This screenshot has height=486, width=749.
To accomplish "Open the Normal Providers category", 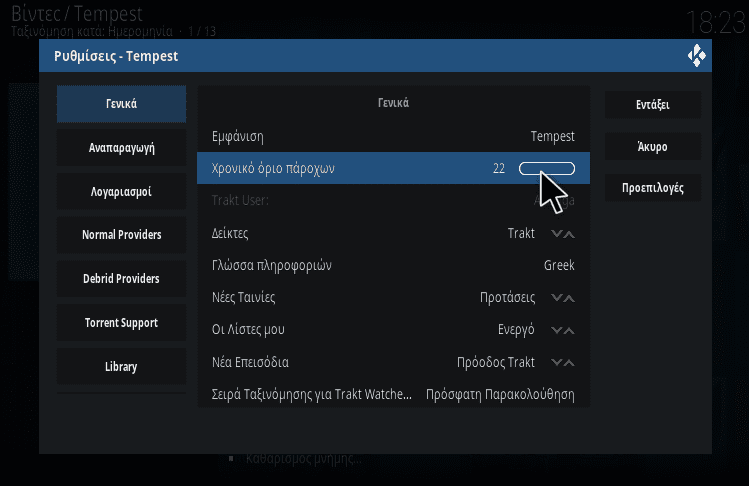I will tap(121, 235).
